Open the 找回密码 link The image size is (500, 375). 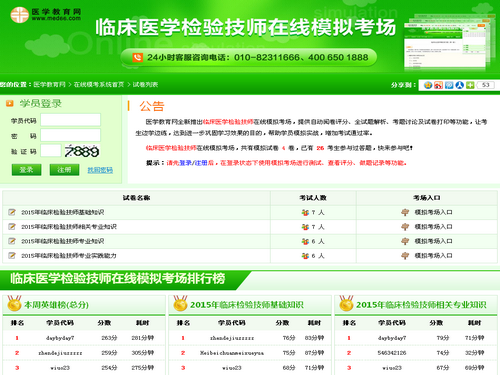coord(100,170)
